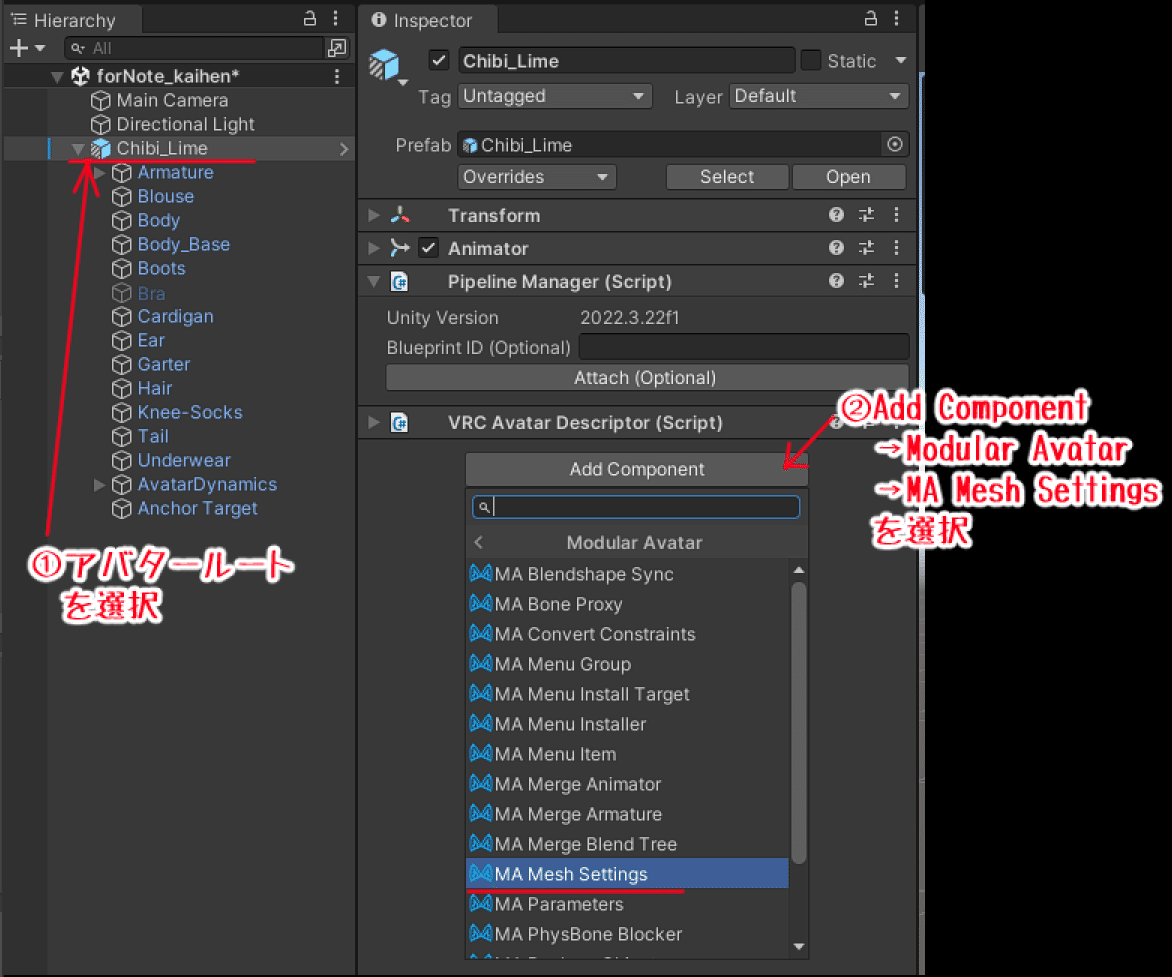Click the Animator preset settings icon
Image resolution: width=1172 pixels, height=977 pixels.
tap(866, 248)
